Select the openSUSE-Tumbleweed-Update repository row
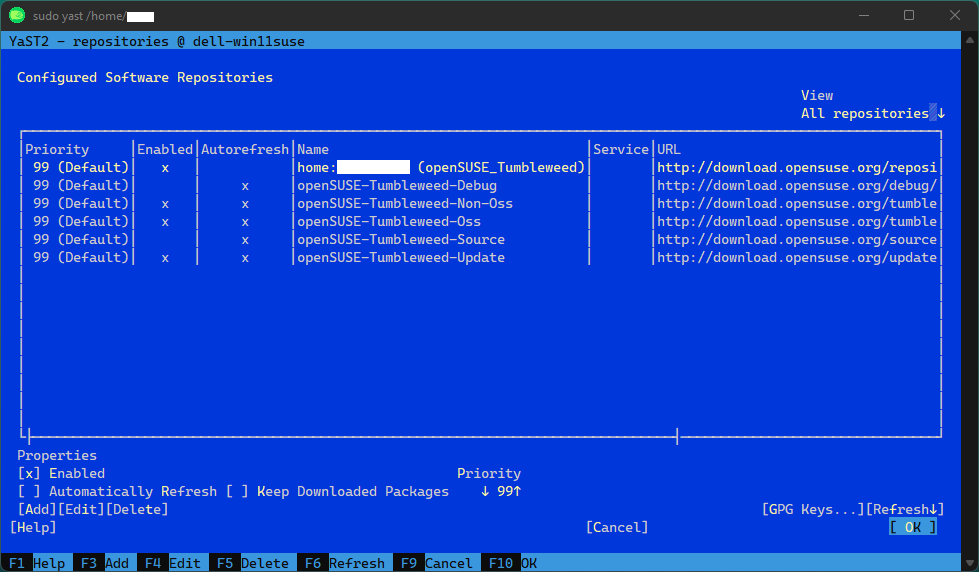979x572 pixels. pyautogui.click(x=481, y=258)
